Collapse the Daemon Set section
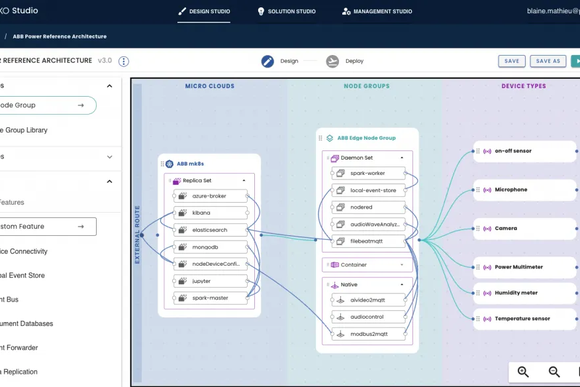The width and height of the screenshot is (580, 387). pyautogui.click(x=402, y=158)
